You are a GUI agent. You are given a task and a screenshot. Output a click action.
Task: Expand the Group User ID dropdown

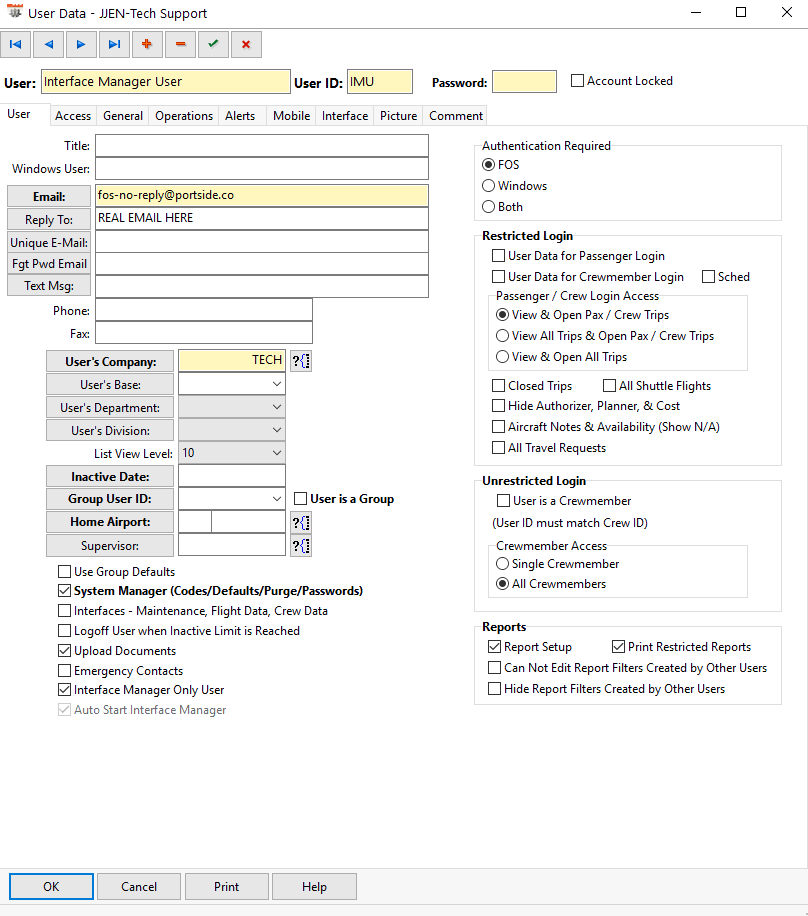277,499
